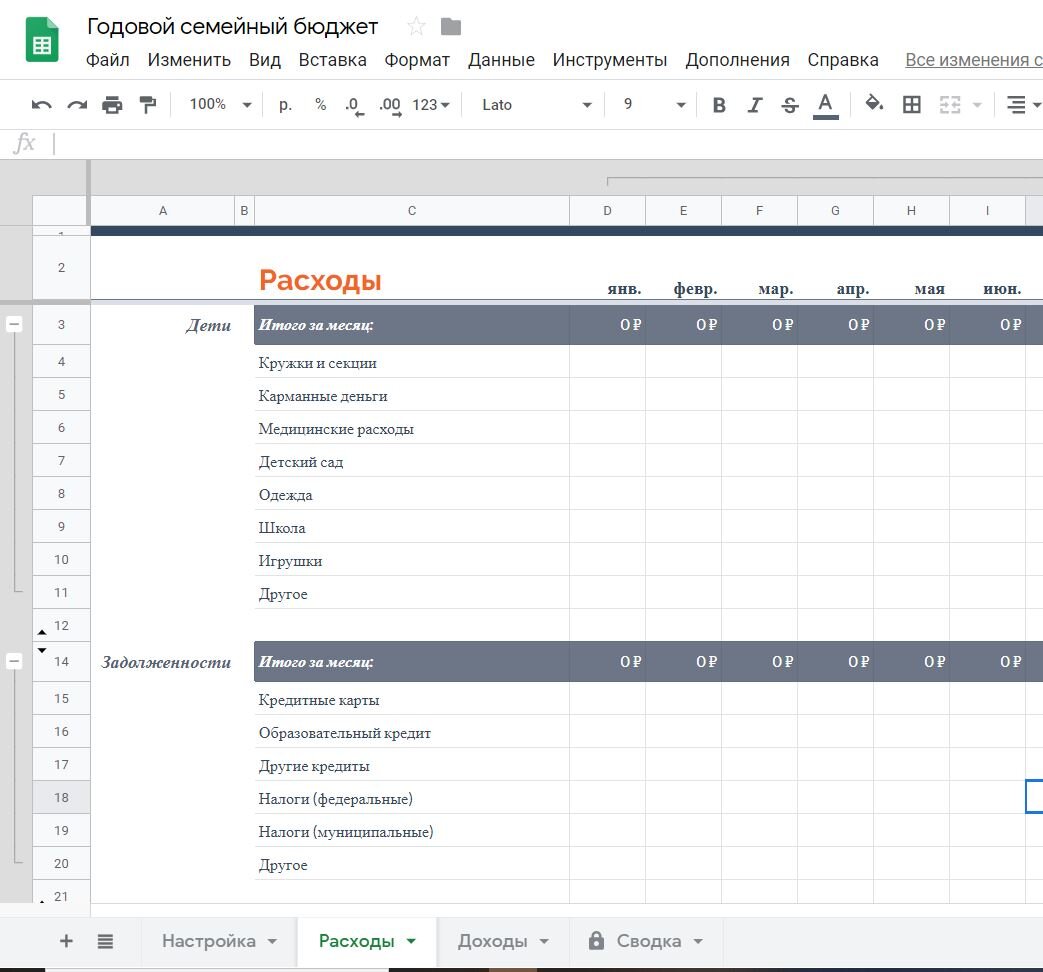The width and height of the screenshot is (1043, 972).
Task: Open the Справка menu
Action: [843, 60]
